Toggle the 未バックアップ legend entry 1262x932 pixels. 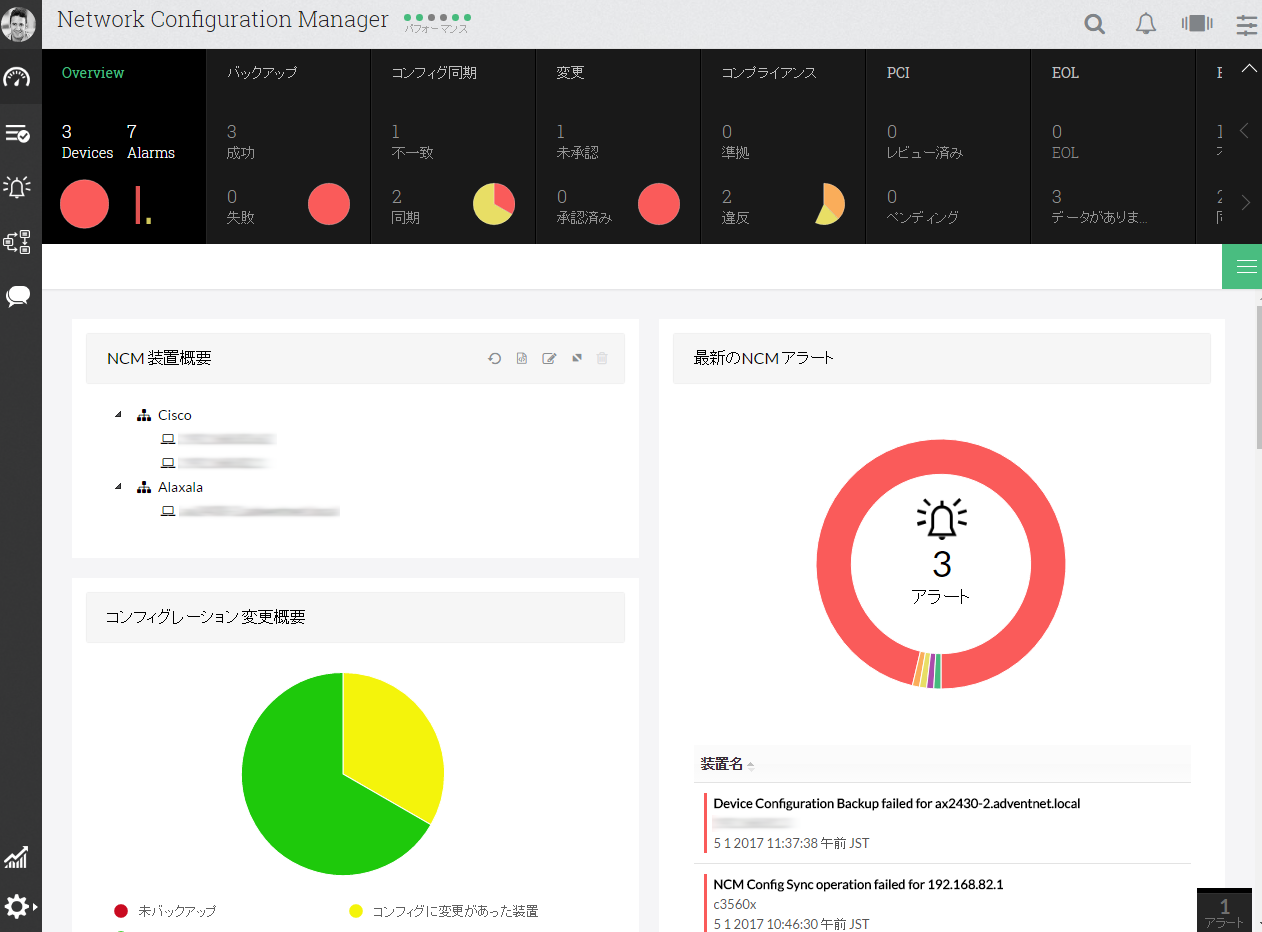165,911
